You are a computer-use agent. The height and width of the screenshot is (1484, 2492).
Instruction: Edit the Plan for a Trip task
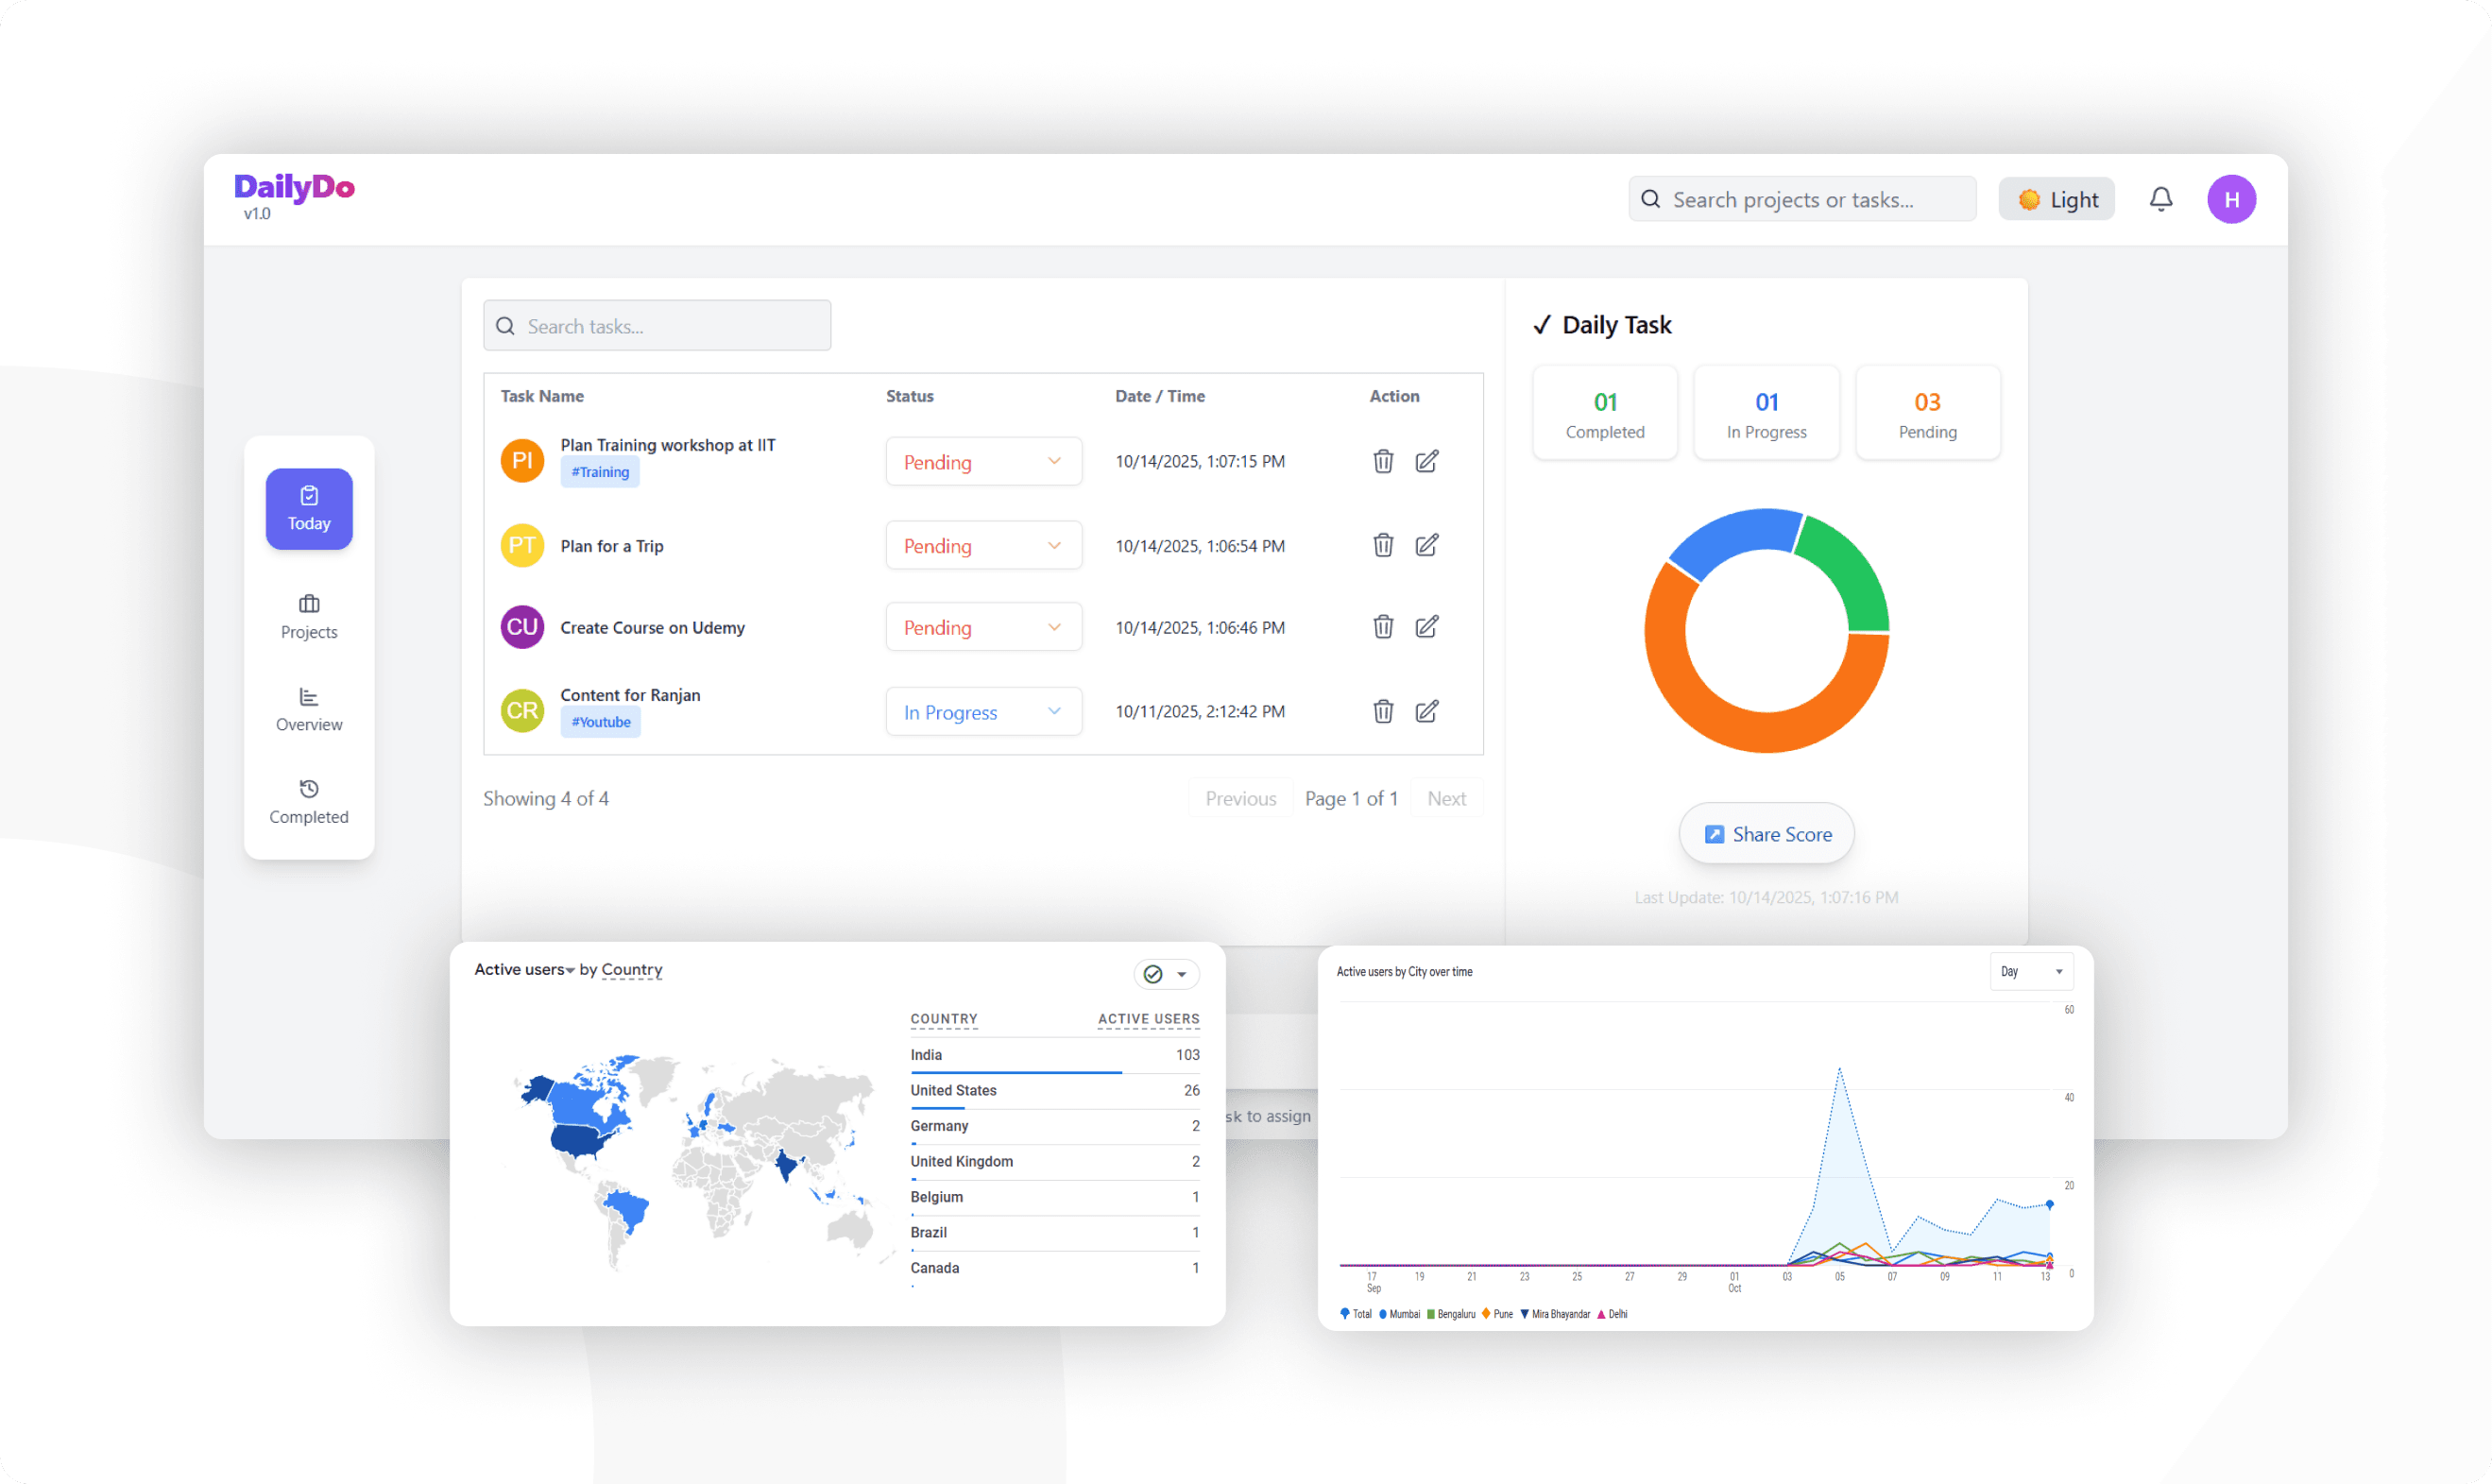pos(1427,545)
